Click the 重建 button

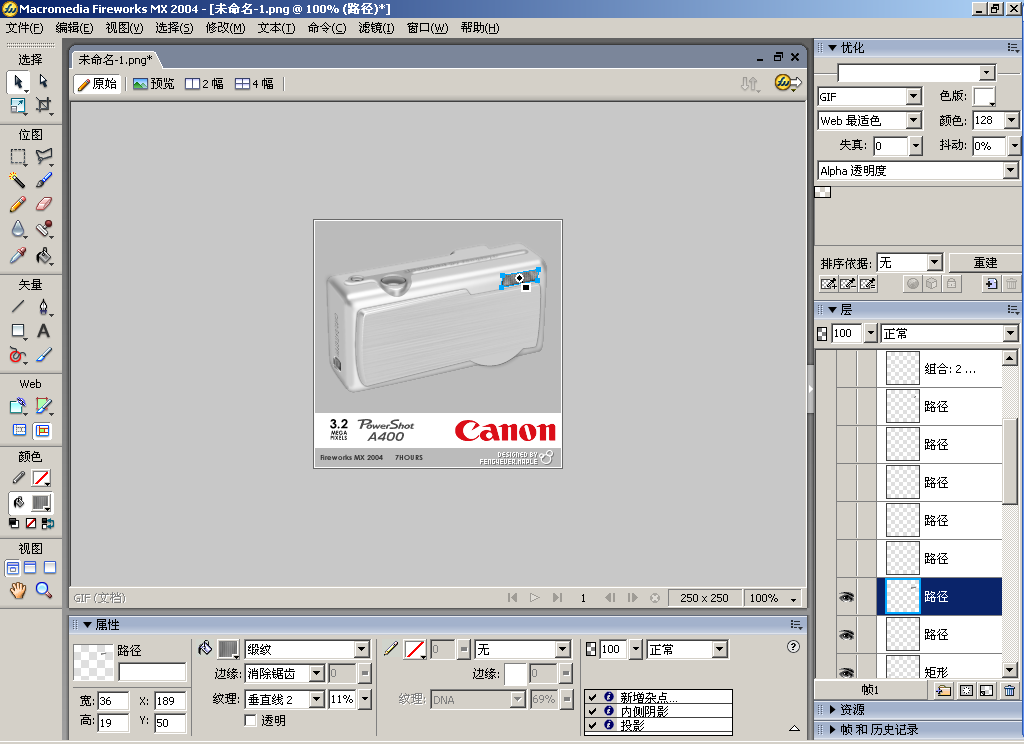point(985,263)
